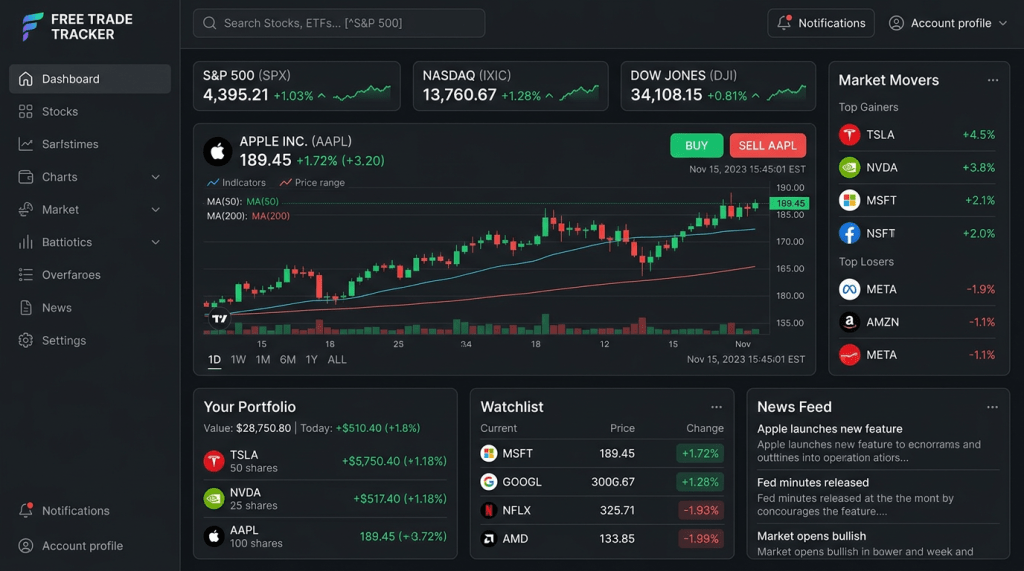This screenshot has height=571, width=1024.
Task: Click the NVDA icon in Your Portfolio
Action: click(214, 499)
